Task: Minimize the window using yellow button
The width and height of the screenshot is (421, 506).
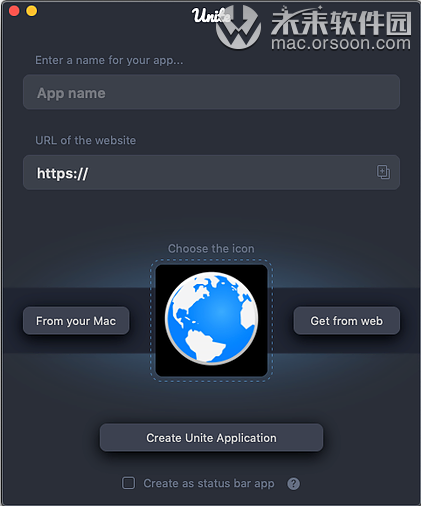Action: coord(32,11)
